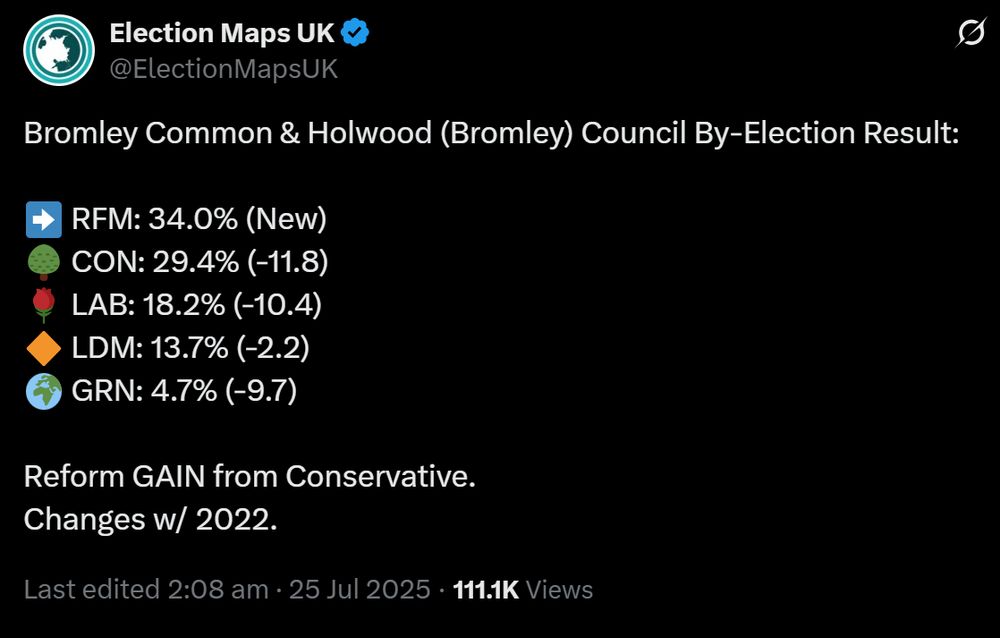
Task: Click the Changes w/ 2022 text
Action: pos(151,519)
